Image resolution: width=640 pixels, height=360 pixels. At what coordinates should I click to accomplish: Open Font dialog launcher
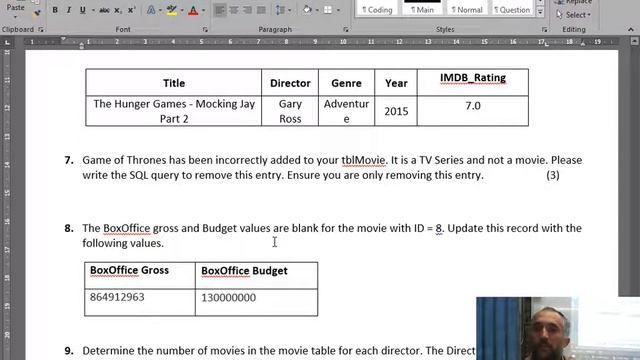click(205, 29)
